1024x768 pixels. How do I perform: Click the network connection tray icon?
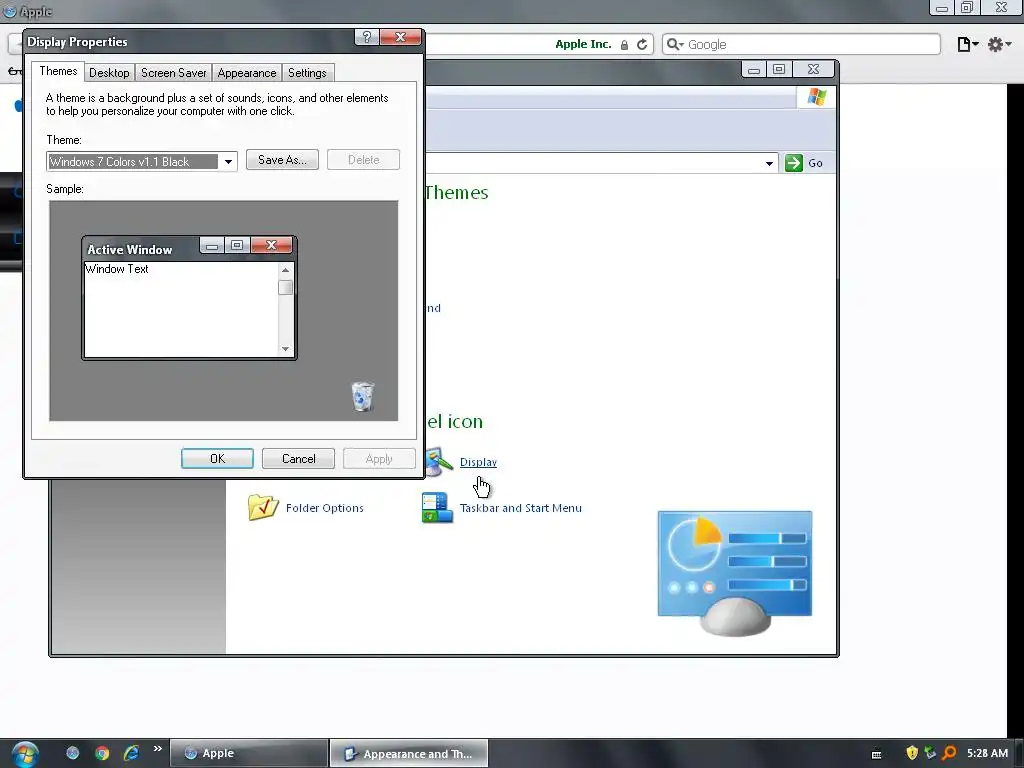tap(930, 753)
